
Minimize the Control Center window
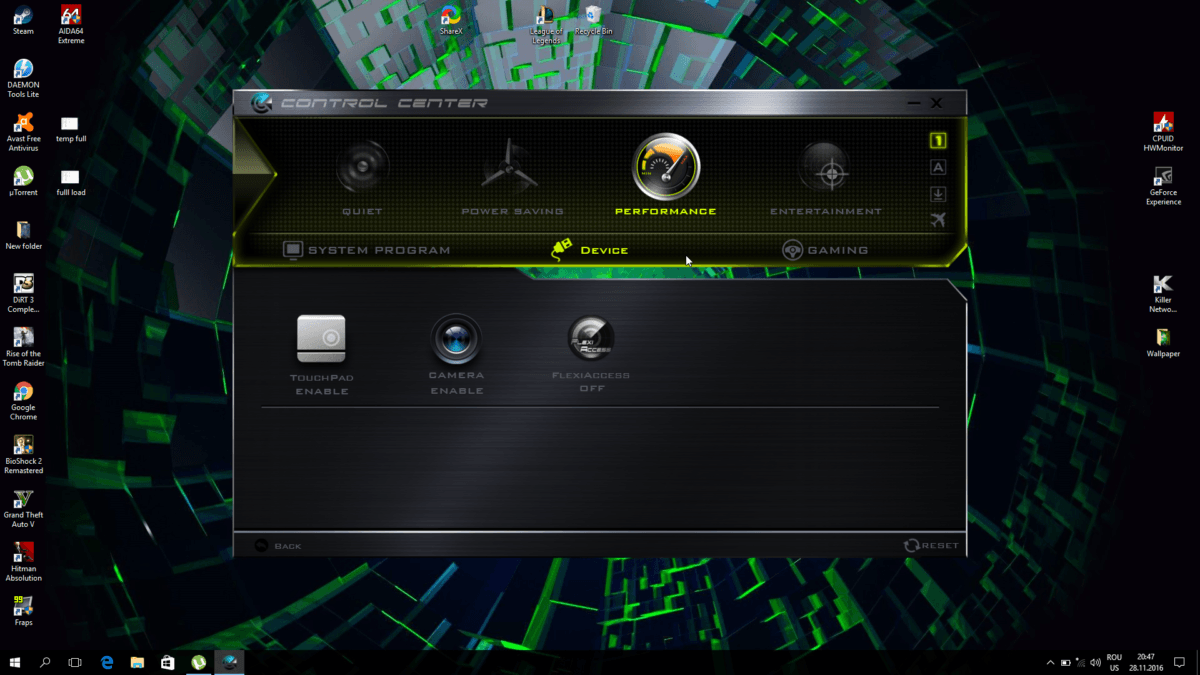tap(914, 103)
